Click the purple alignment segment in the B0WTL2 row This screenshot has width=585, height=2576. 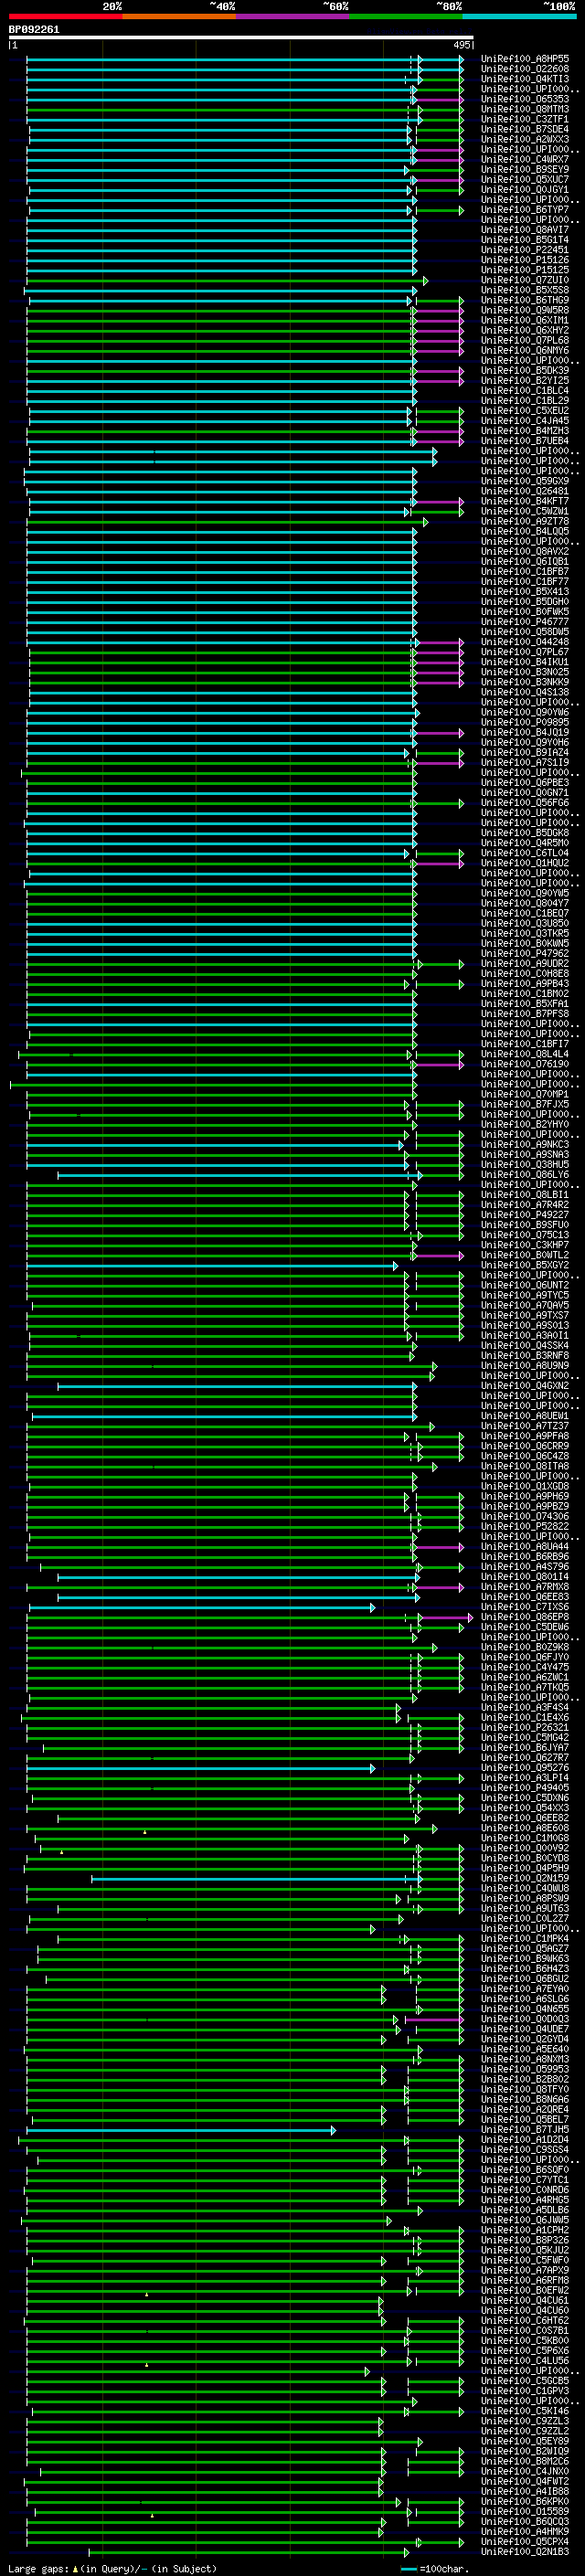[440, 1255]
